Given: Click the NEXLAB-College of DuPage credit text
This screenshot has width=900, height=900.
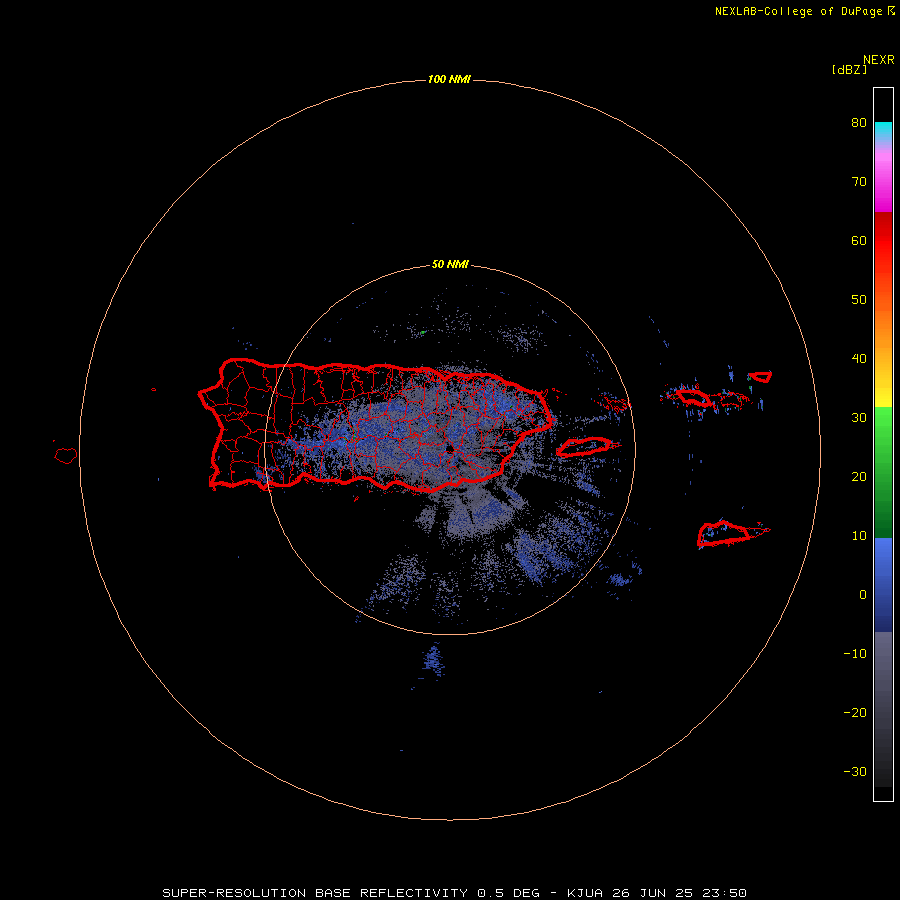Looking at the screenshot, I should 799,11.
